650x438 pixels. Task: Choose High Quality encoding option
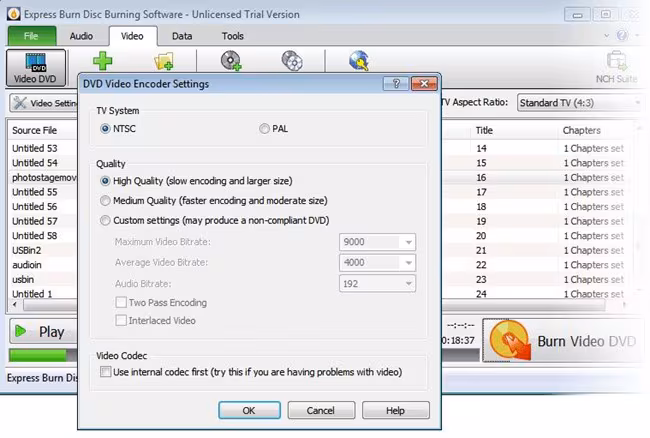[x=196, y=181]
